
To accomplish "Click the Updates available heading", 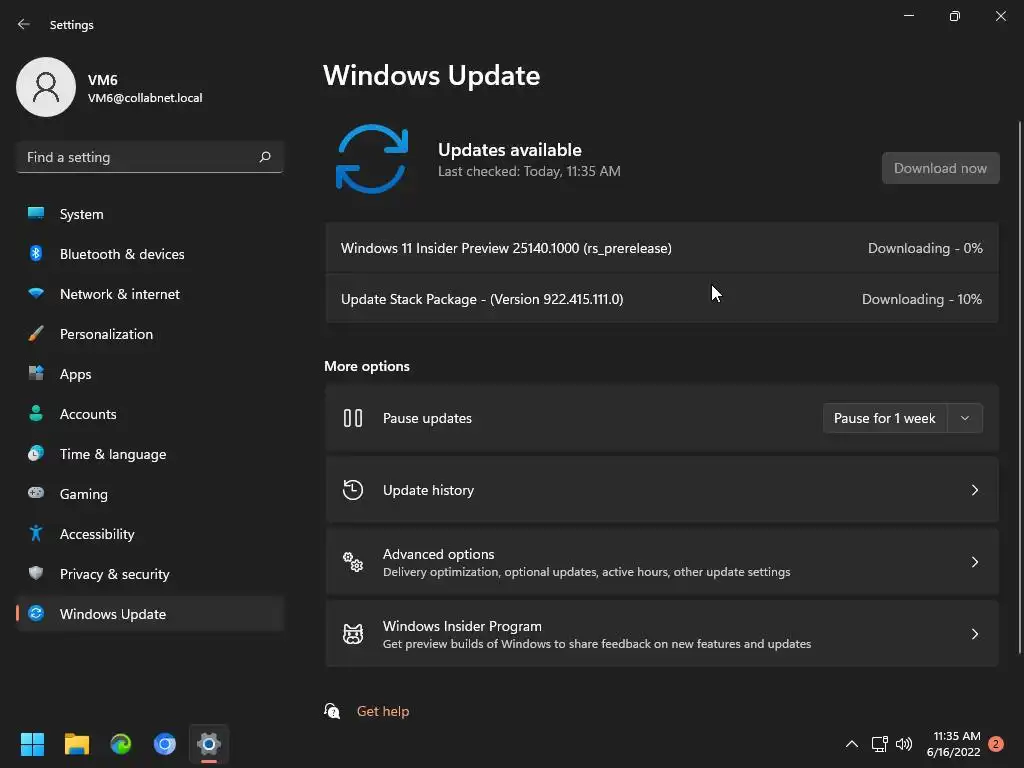I will point(509,150).
